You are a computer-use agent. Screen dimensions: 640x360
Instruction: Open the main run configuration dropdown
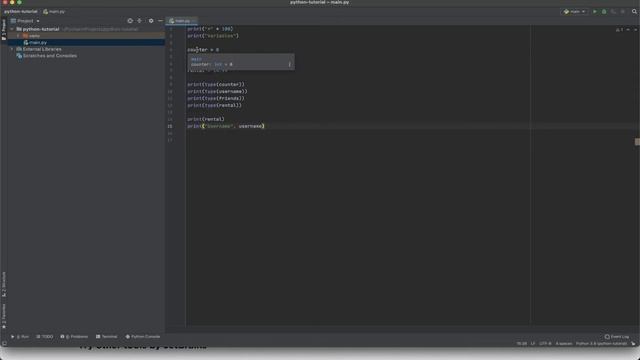coord(575,12)
